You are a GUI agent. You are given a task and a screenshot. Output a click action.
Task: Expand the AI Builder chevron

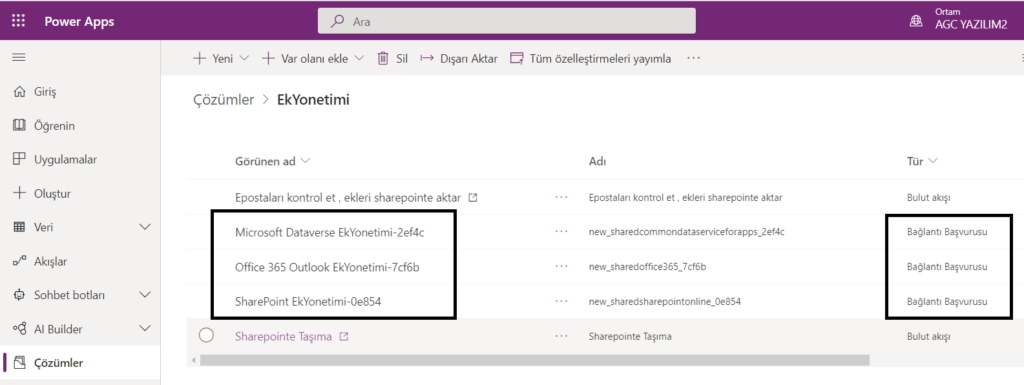[145, 329]
